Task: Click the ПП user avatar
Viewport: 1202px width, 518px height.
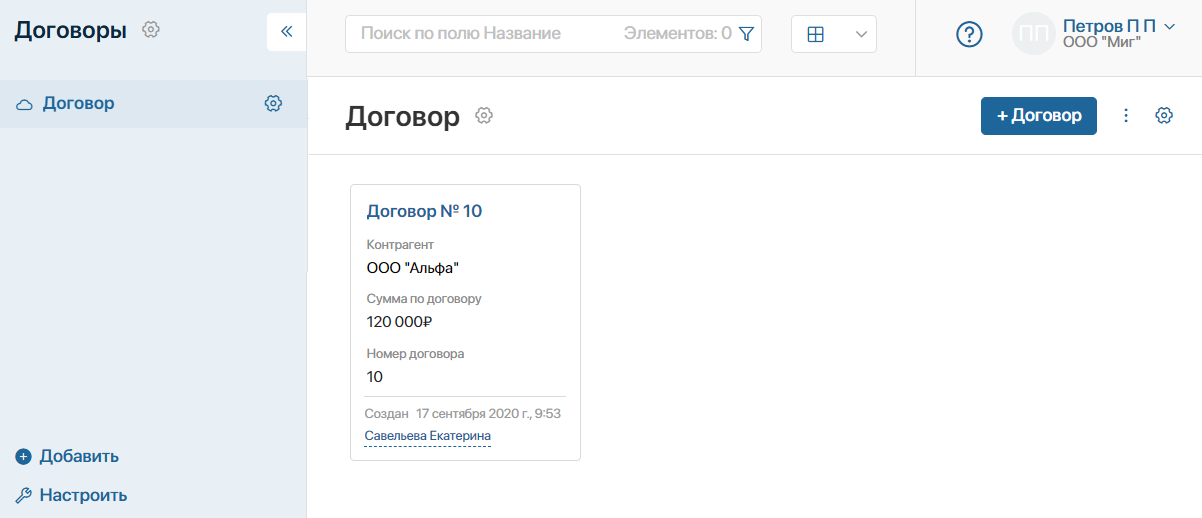Action: [1033, 34]
